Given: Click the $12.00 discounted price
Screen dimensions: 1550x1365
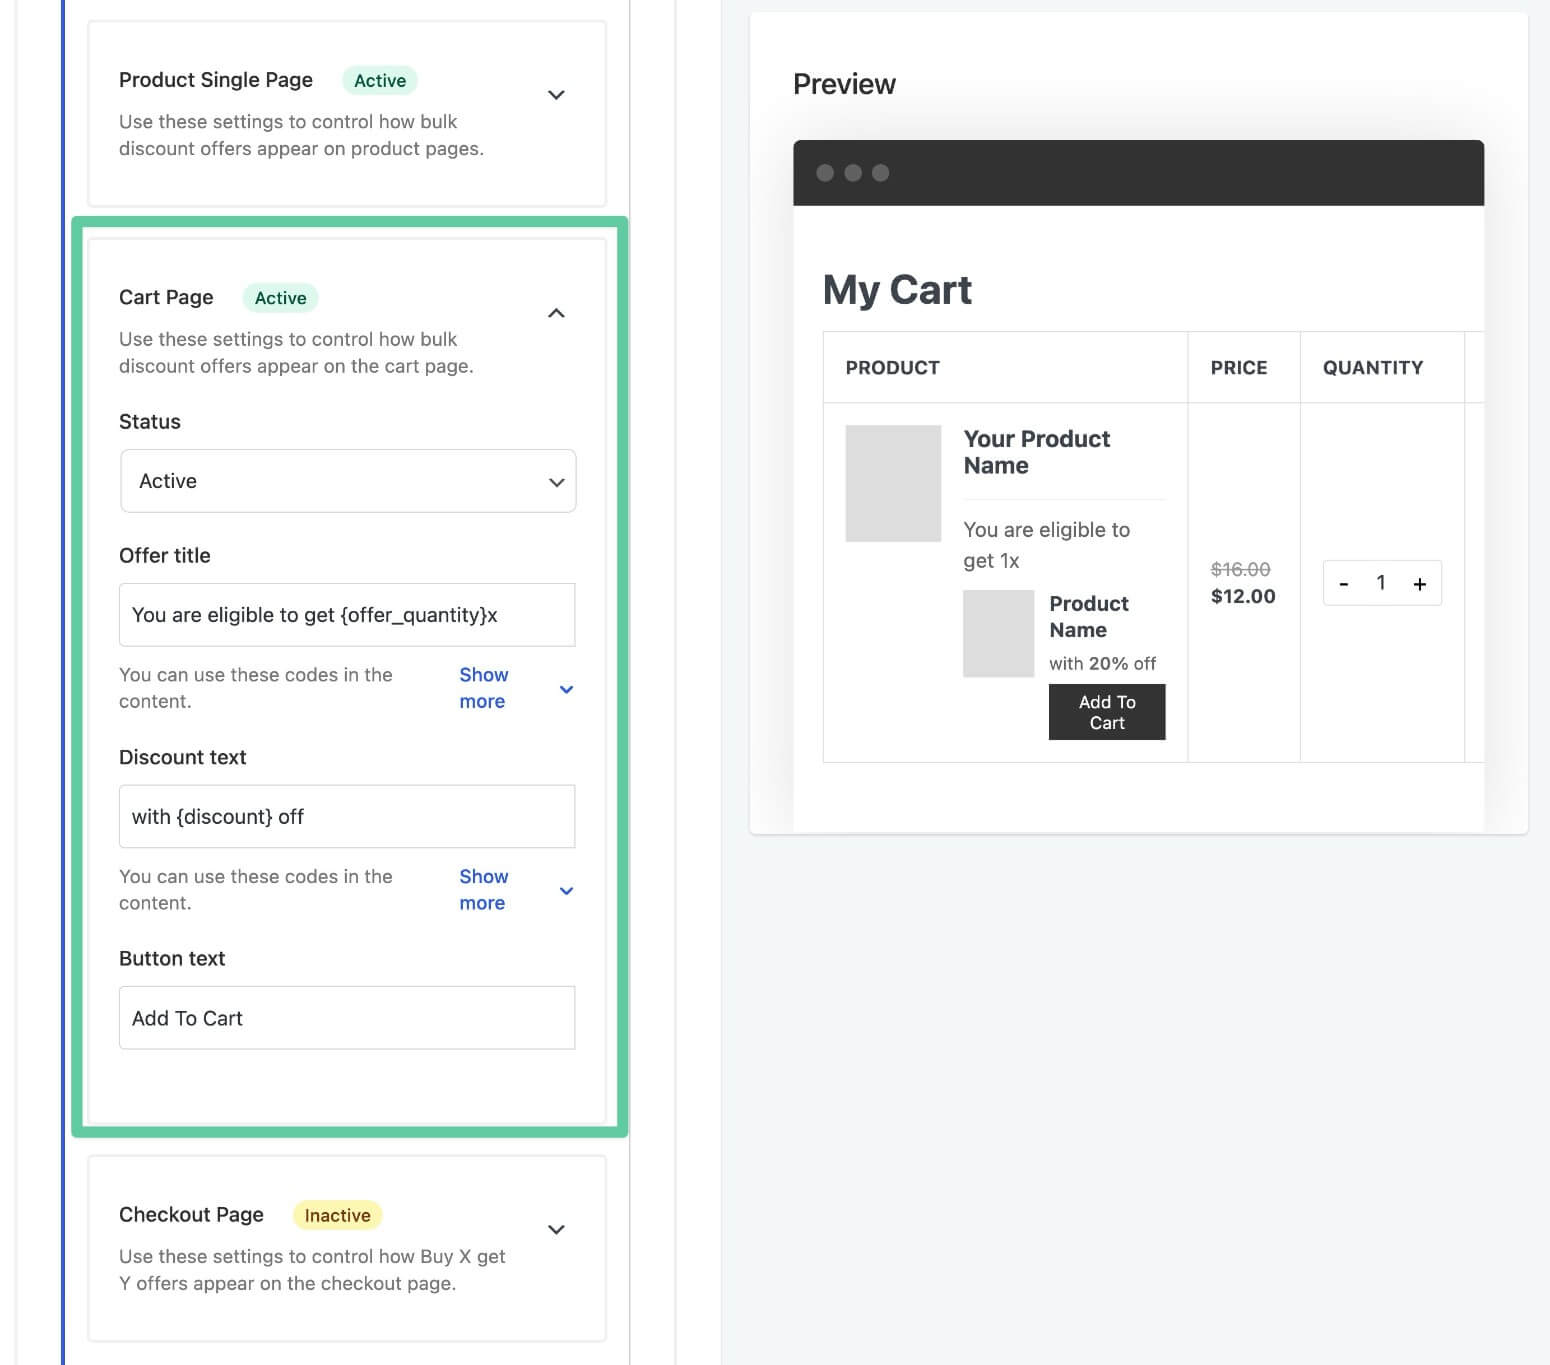Looking at the screenshot, I should click(x=1243, y=596).
